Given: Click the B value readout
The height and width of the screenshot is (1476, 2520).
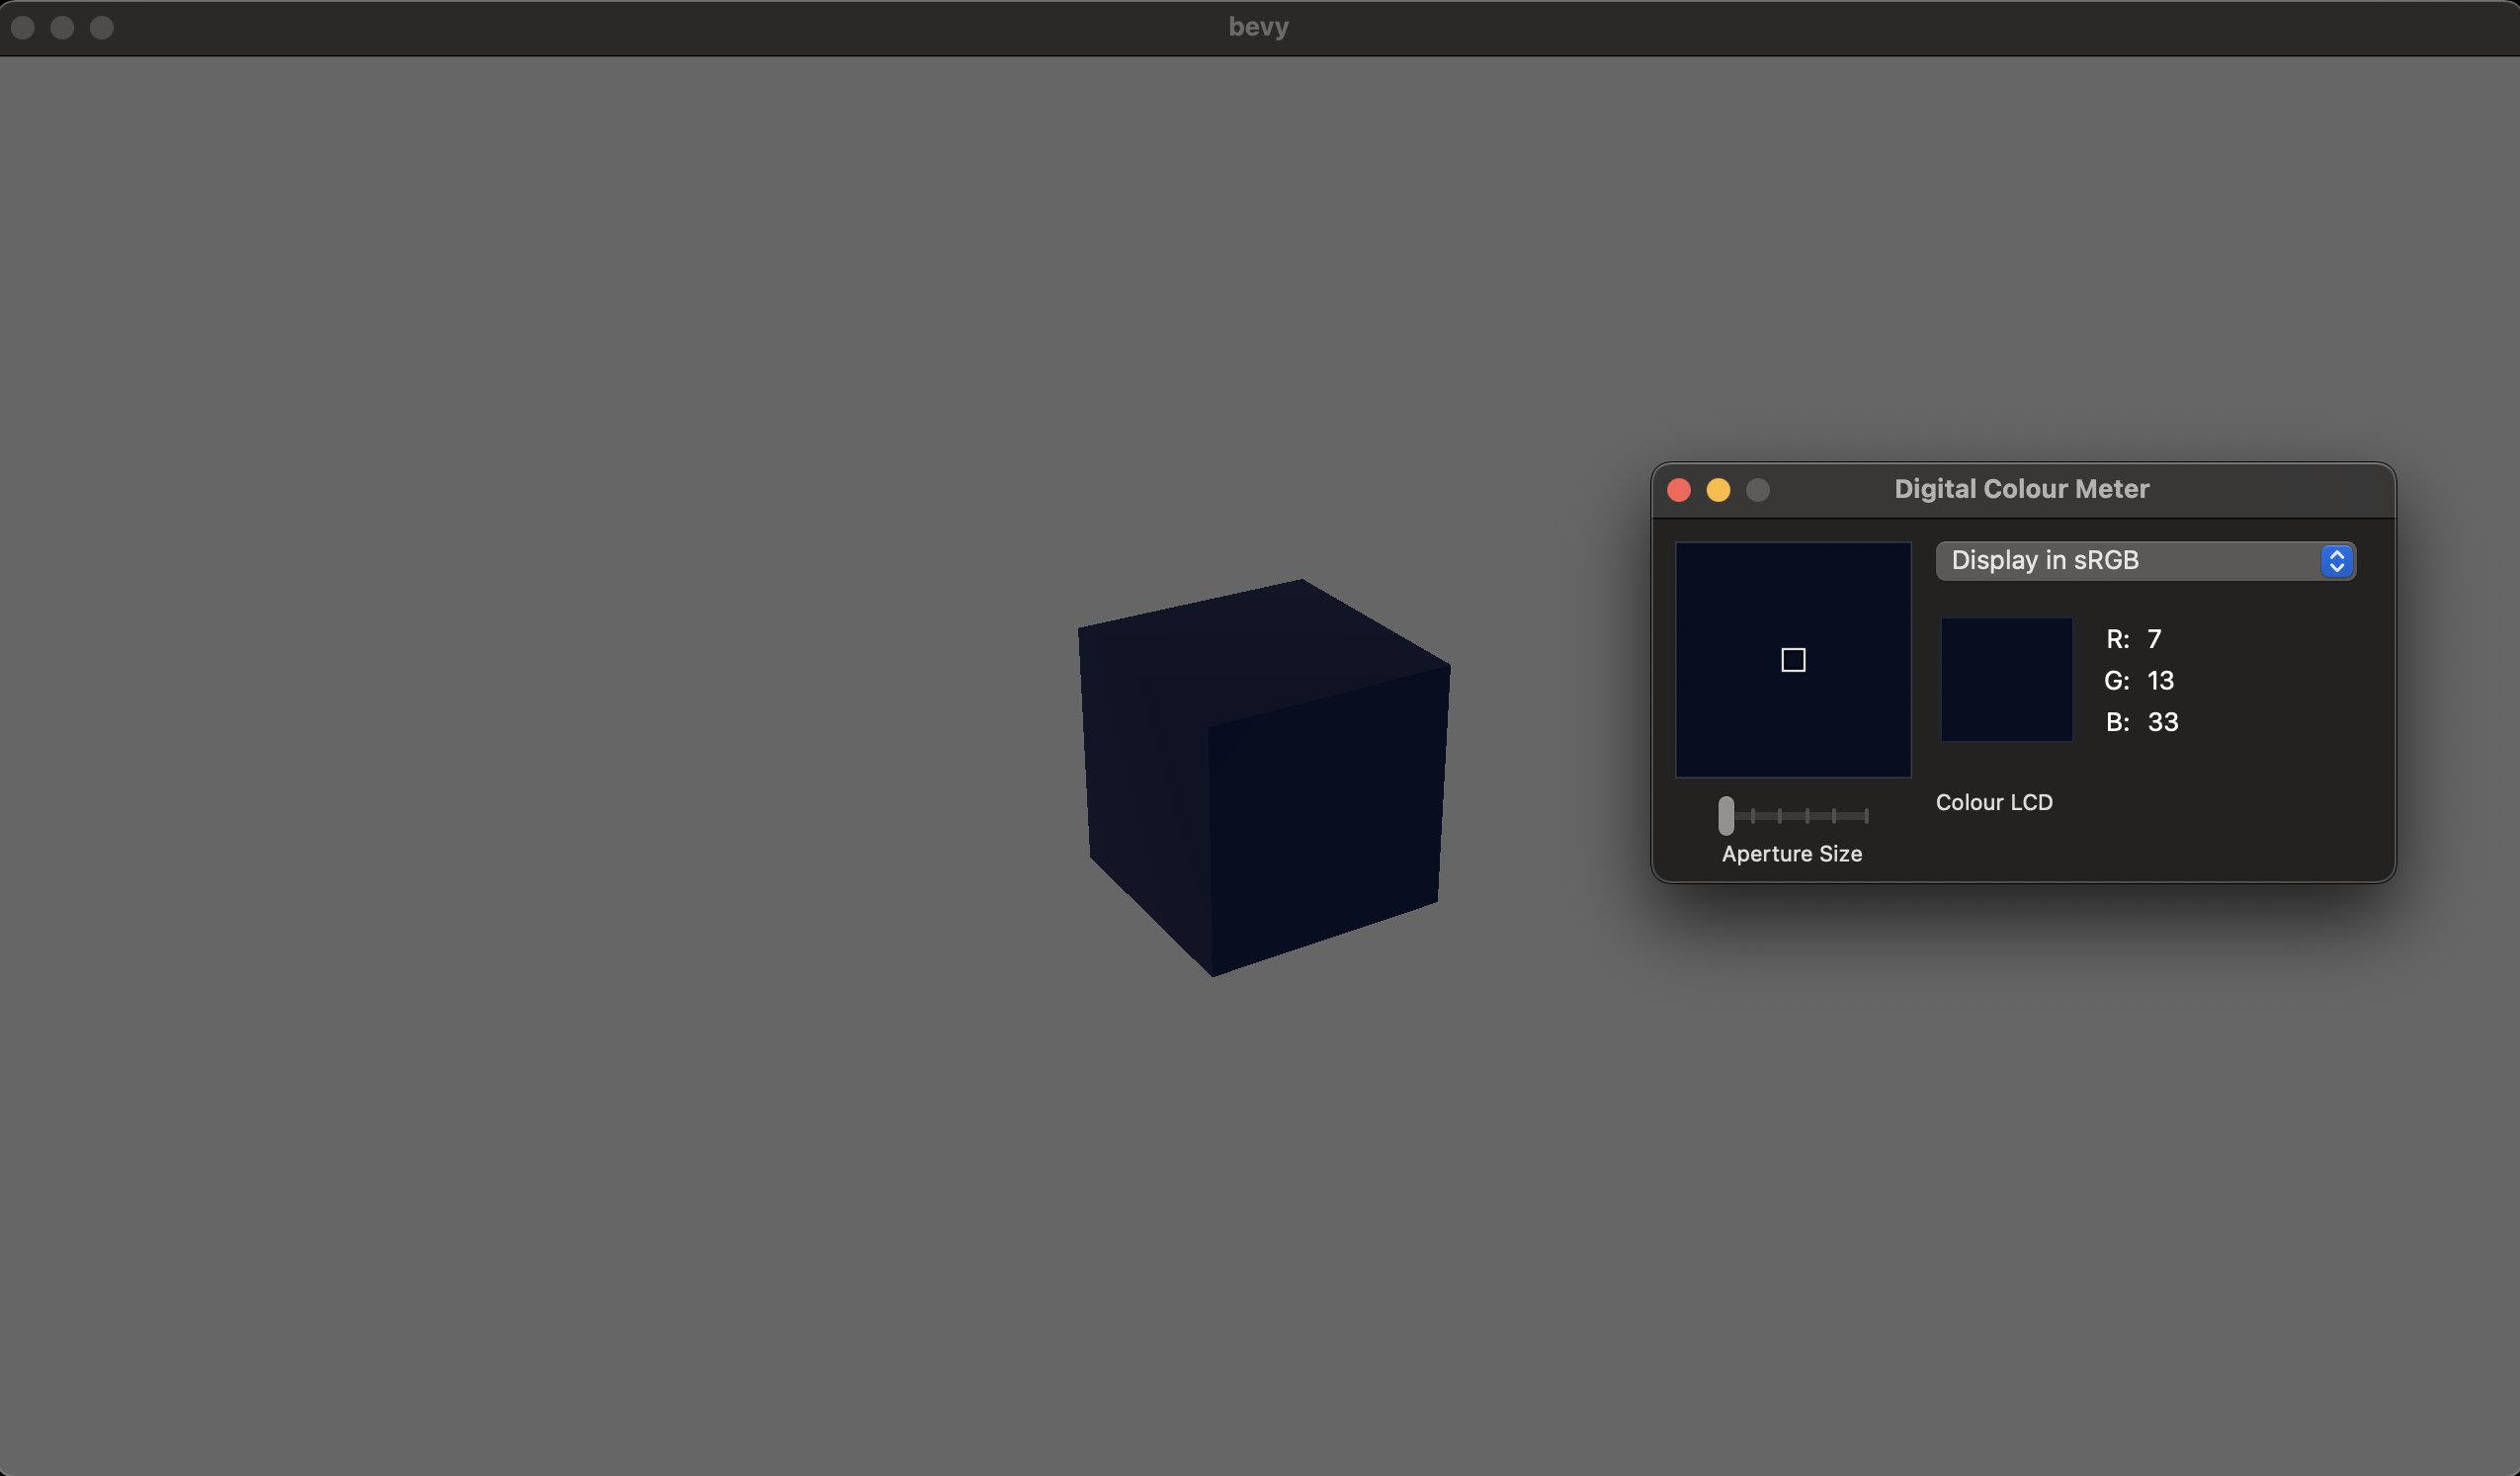Looking at the screenshot, I should point(2163,722).
